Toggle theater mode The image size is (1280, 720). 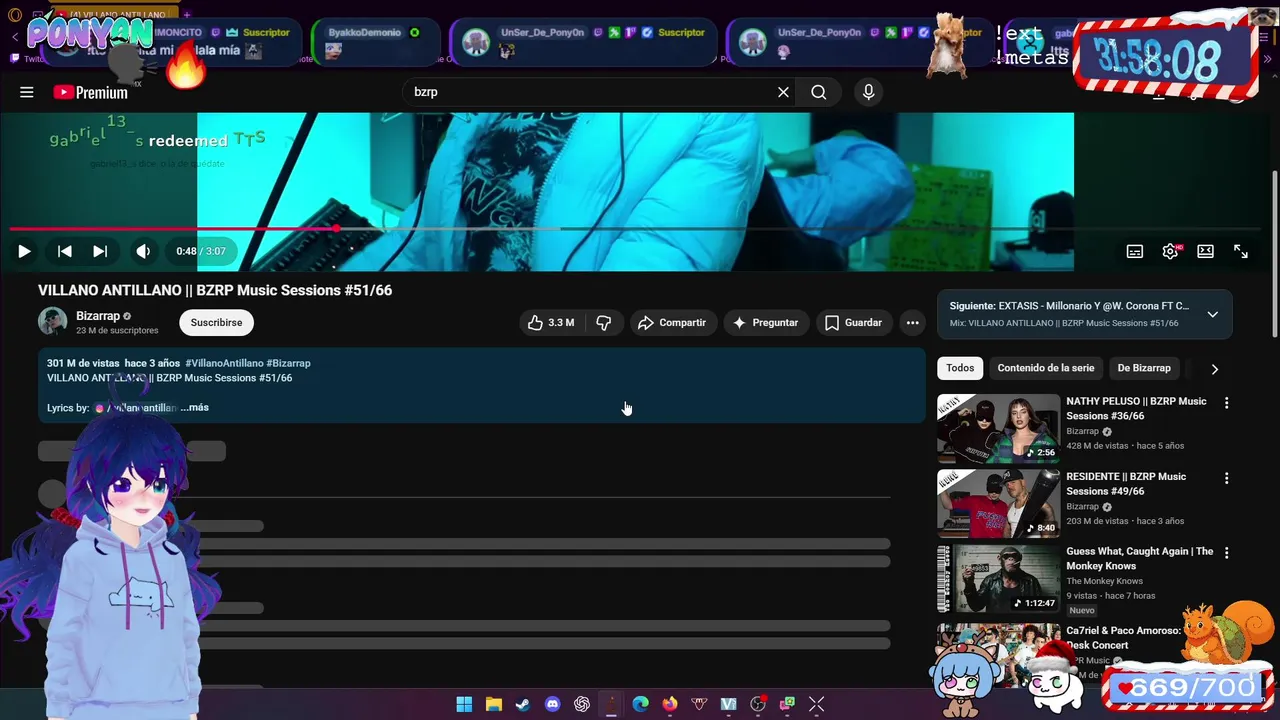pyautogui.click(x=1206, y=251)
